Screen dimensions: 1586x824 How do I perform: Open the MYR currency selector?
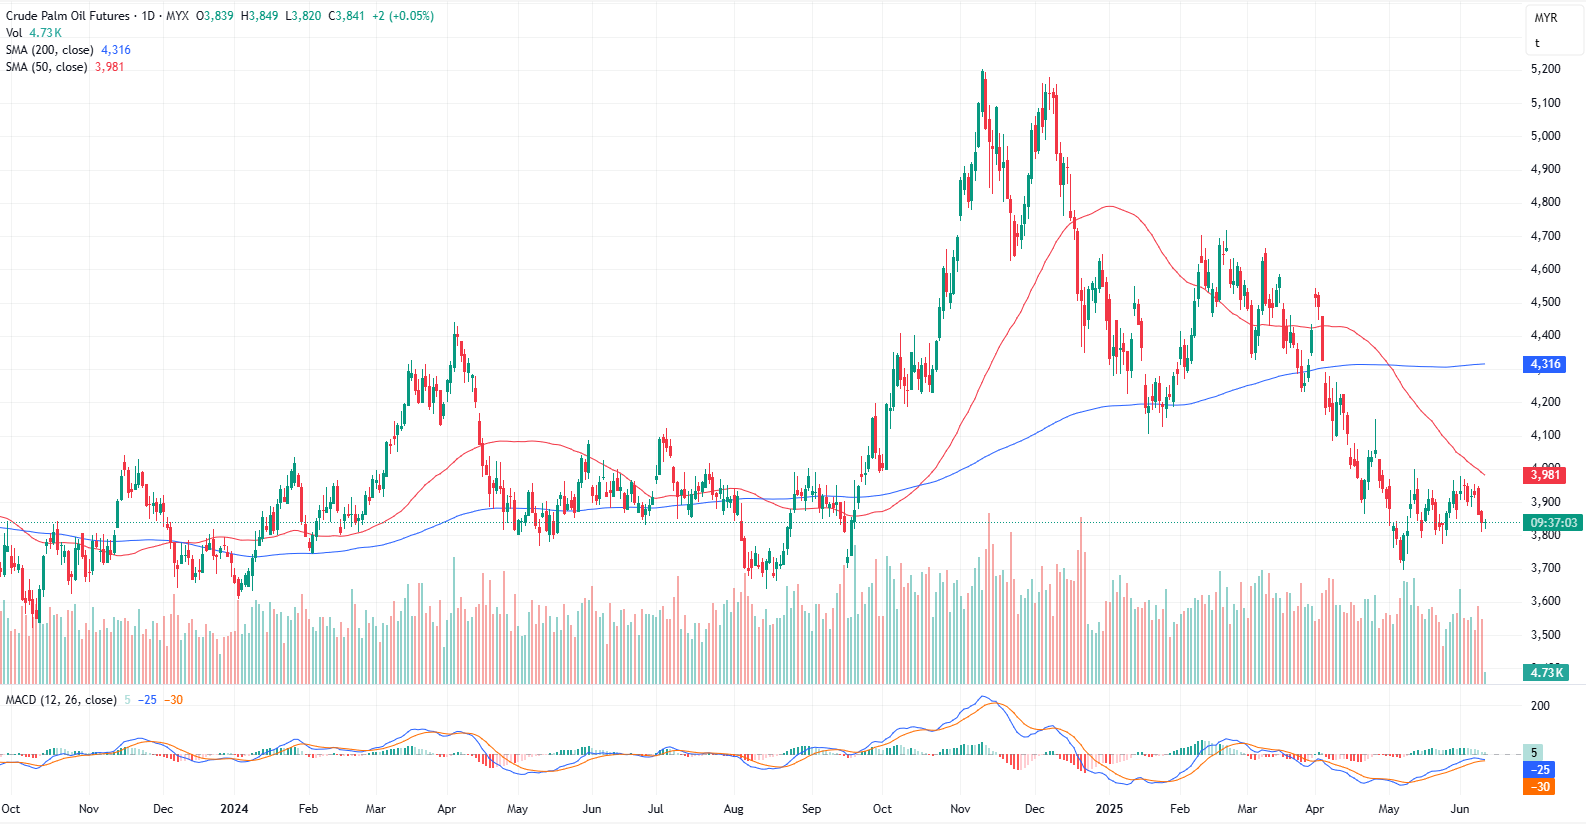pos(1545,18)
